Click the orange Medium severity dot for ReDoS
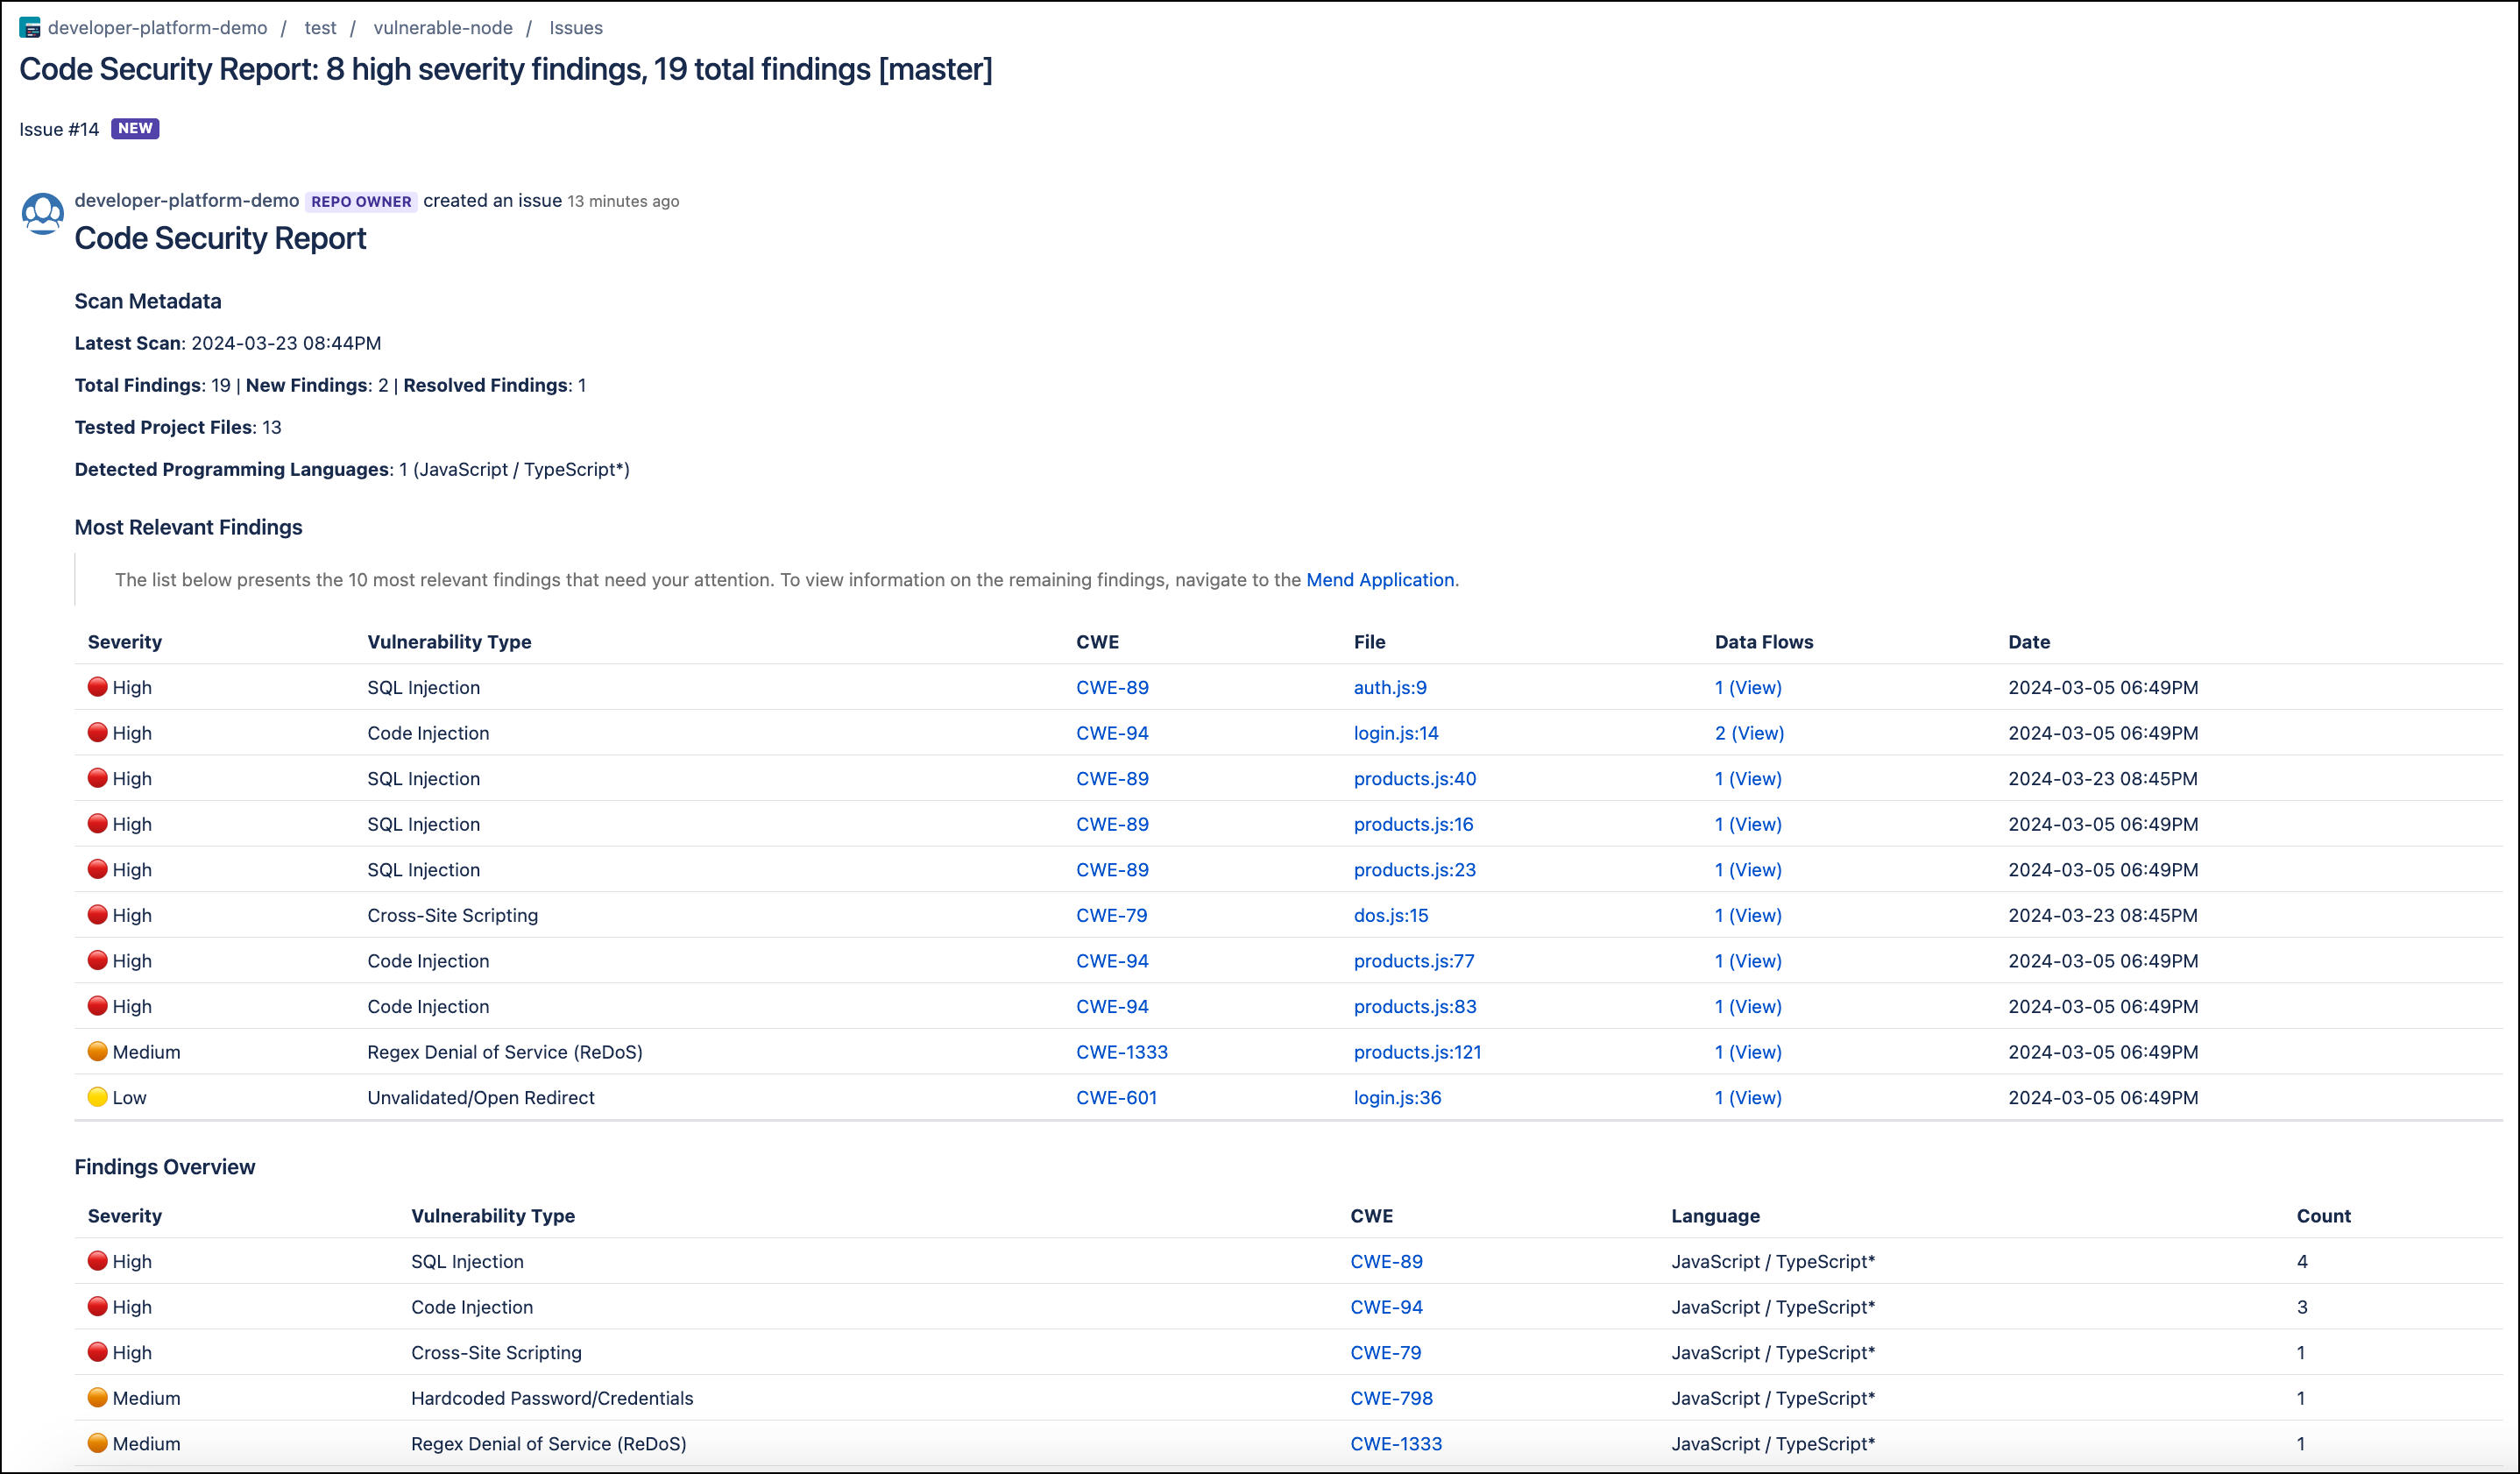The height and width of the screenshot is (1474, 2520). pyautogui.click(x=98, y=1051)
